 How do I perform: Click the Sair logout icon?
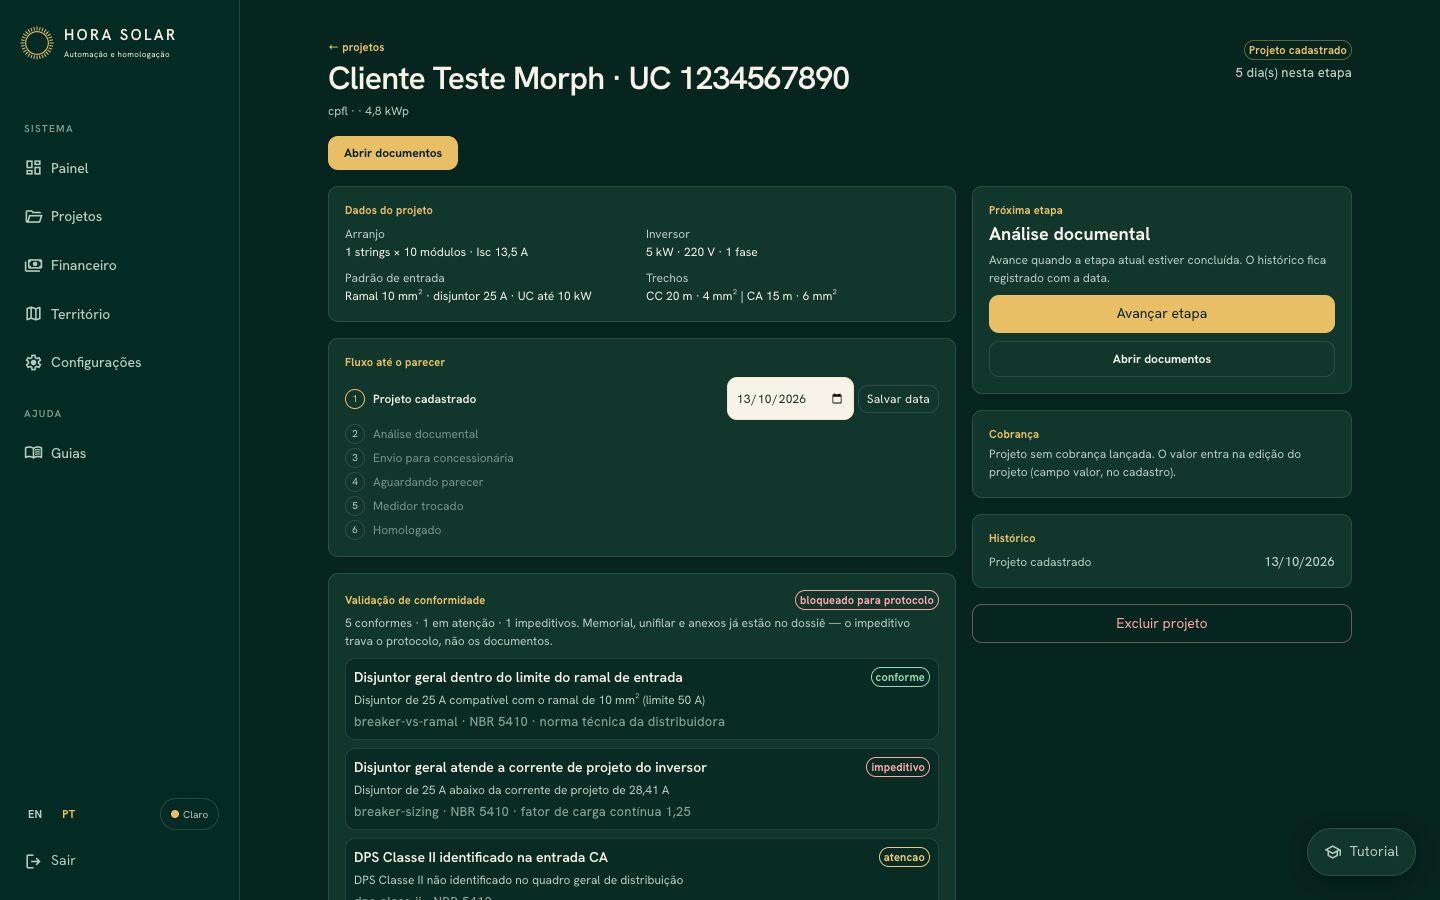33,860
